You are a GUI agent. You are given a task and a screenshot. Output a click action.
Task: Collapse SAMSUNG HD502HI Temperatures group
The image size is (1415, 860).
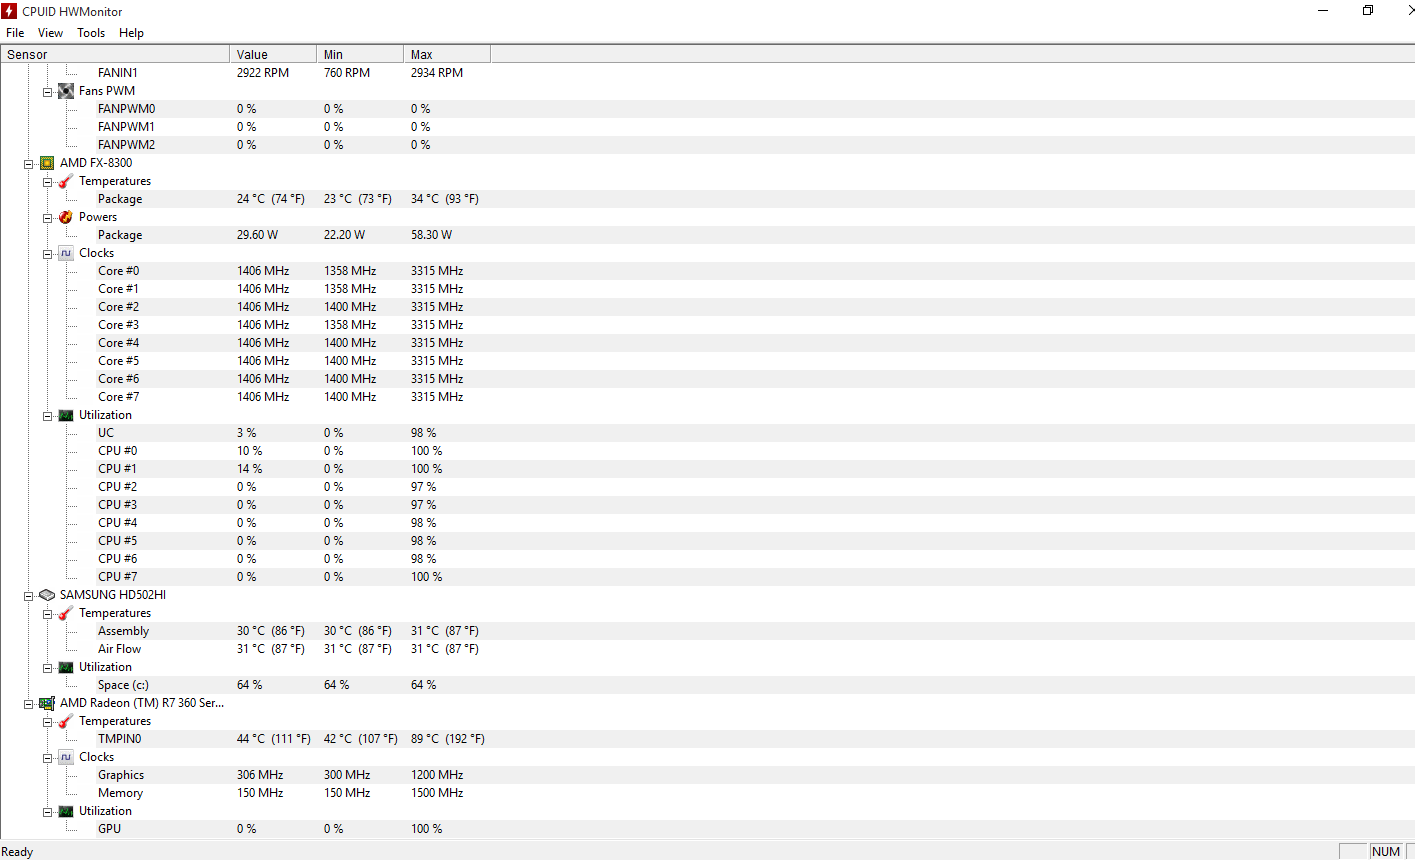click(47, 614)
